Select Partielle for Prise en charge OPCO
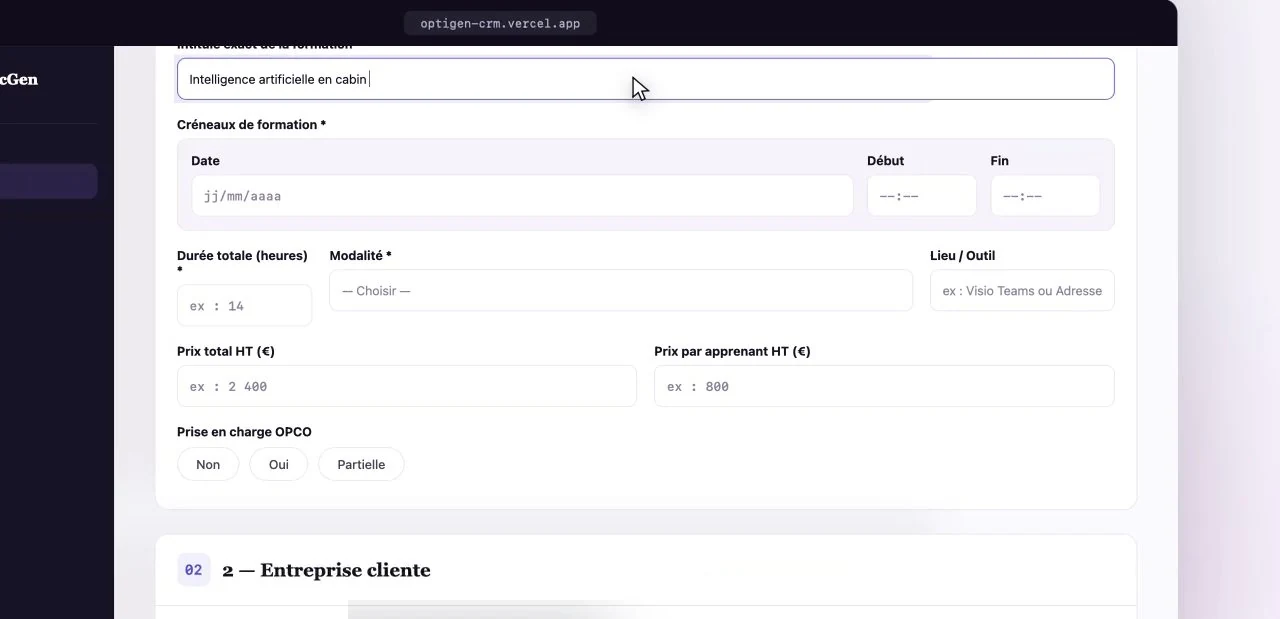 point(361,464)
